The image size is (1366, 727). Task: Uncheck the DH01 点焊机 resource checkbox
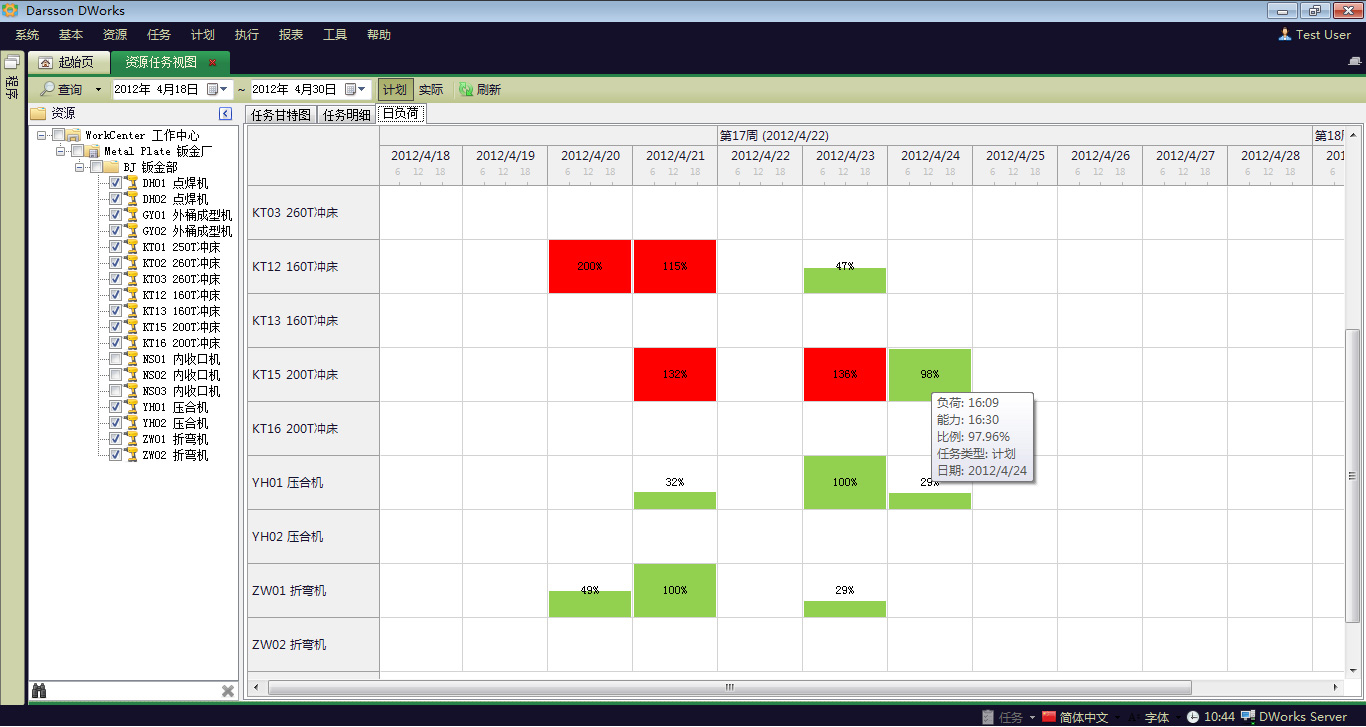pyautogui.click(x=115, y=182)
